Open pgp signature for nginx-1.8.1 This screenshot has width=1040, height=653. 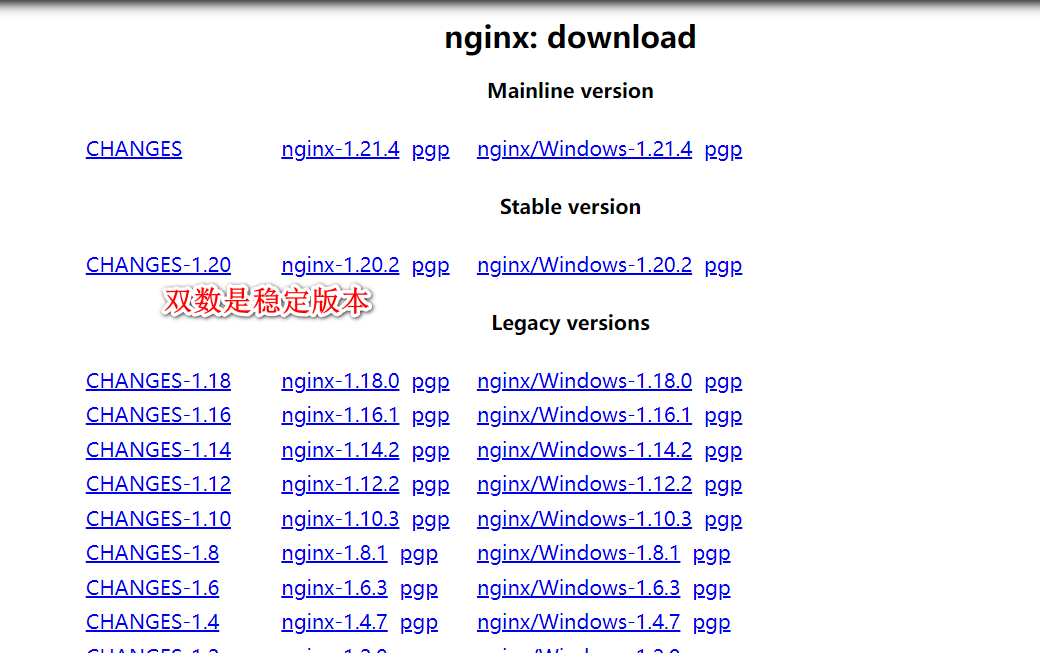pos(419,554)
